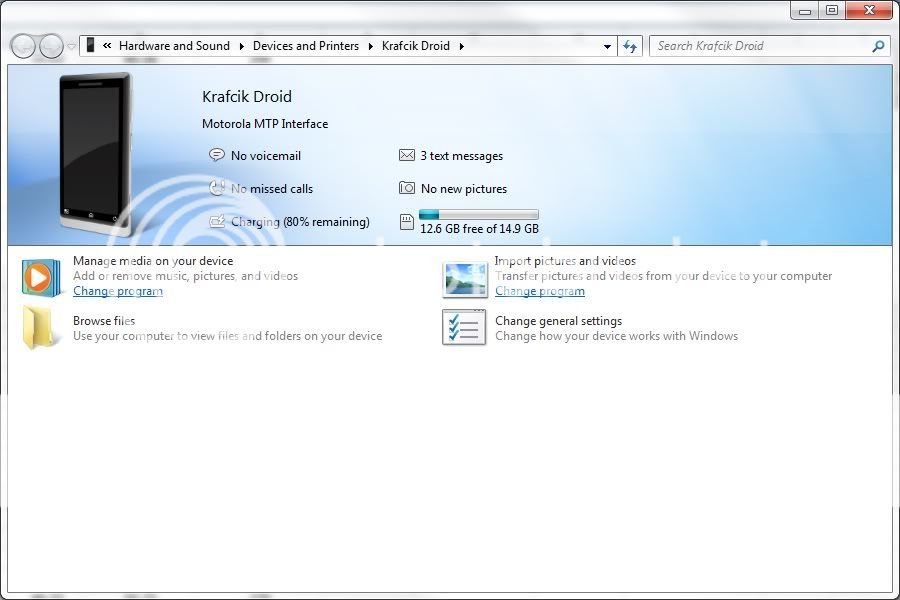Click the Refresh button beside address bar

click(630, 46)
